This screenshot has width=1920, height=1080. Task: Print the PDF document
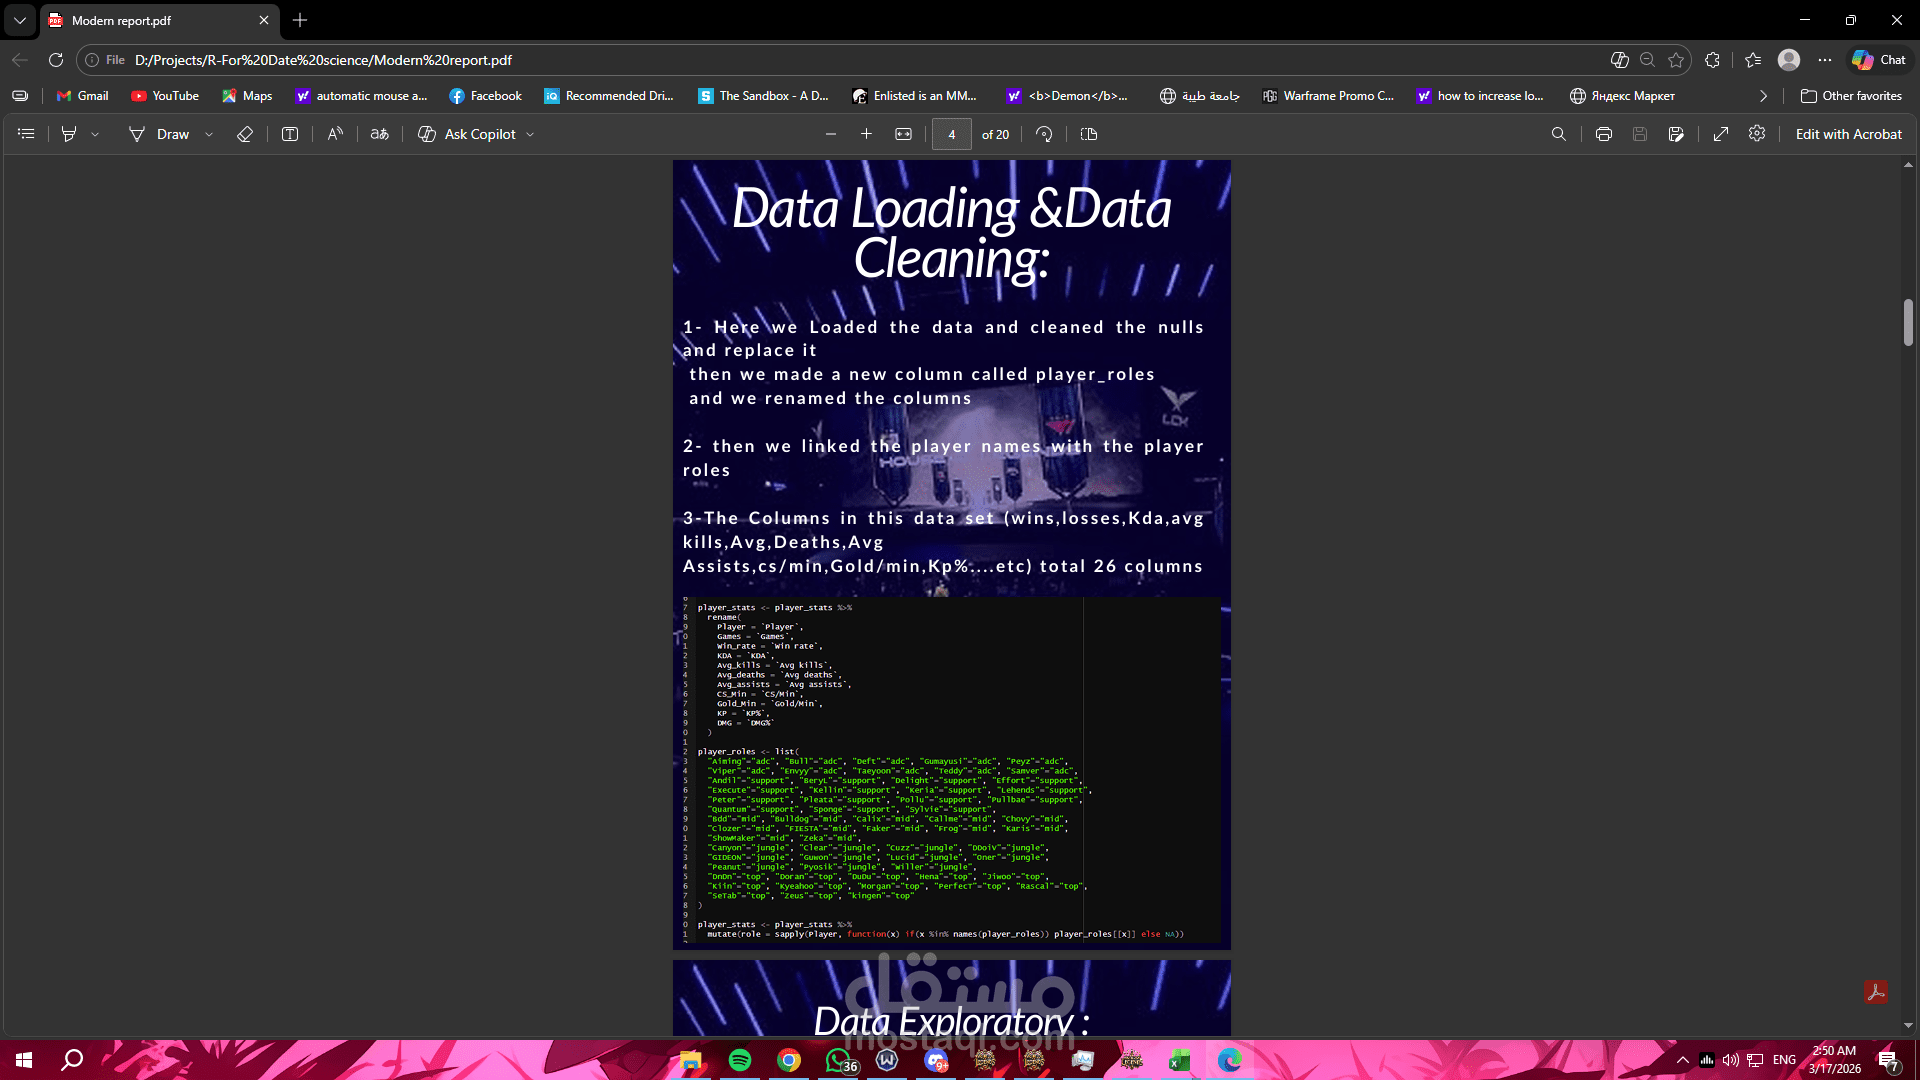1604,134
